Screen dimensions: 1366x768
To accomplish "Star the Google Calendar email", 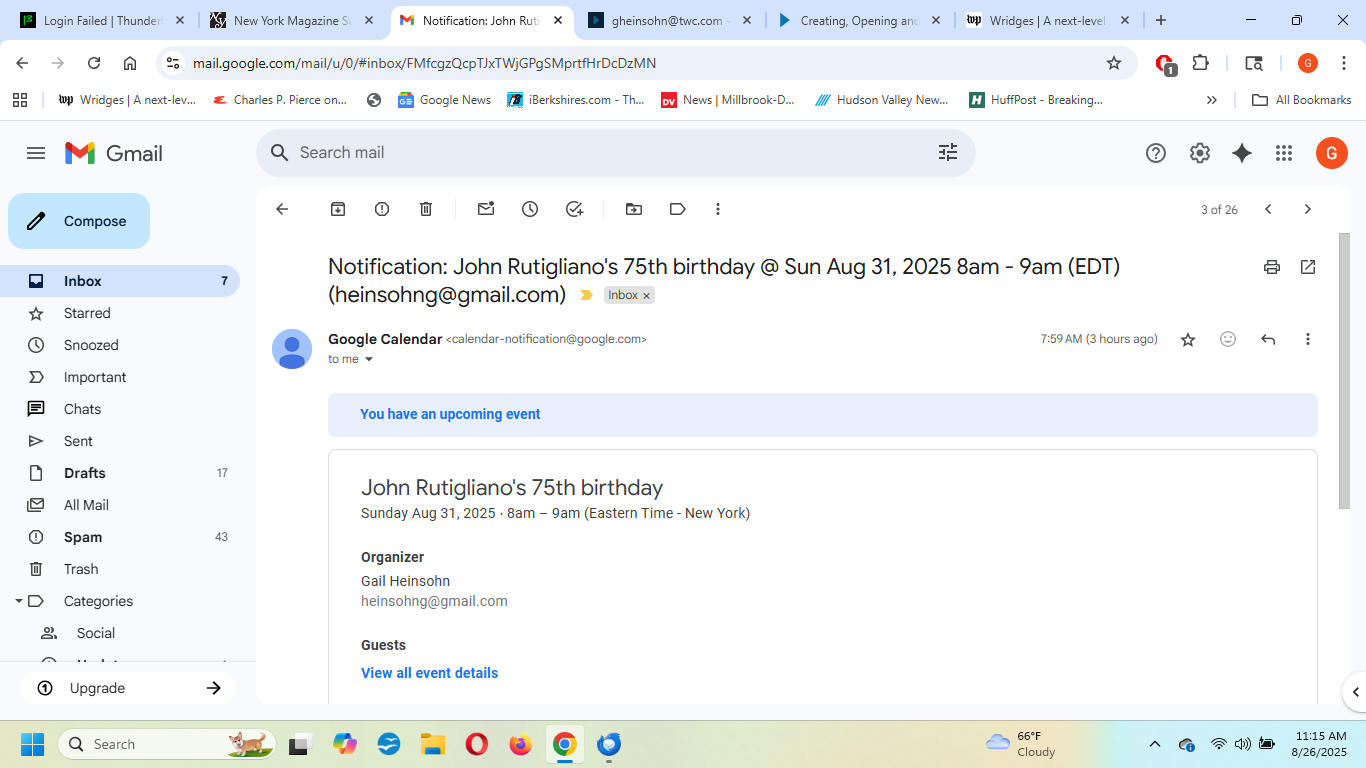I will tap(1188, 340).
